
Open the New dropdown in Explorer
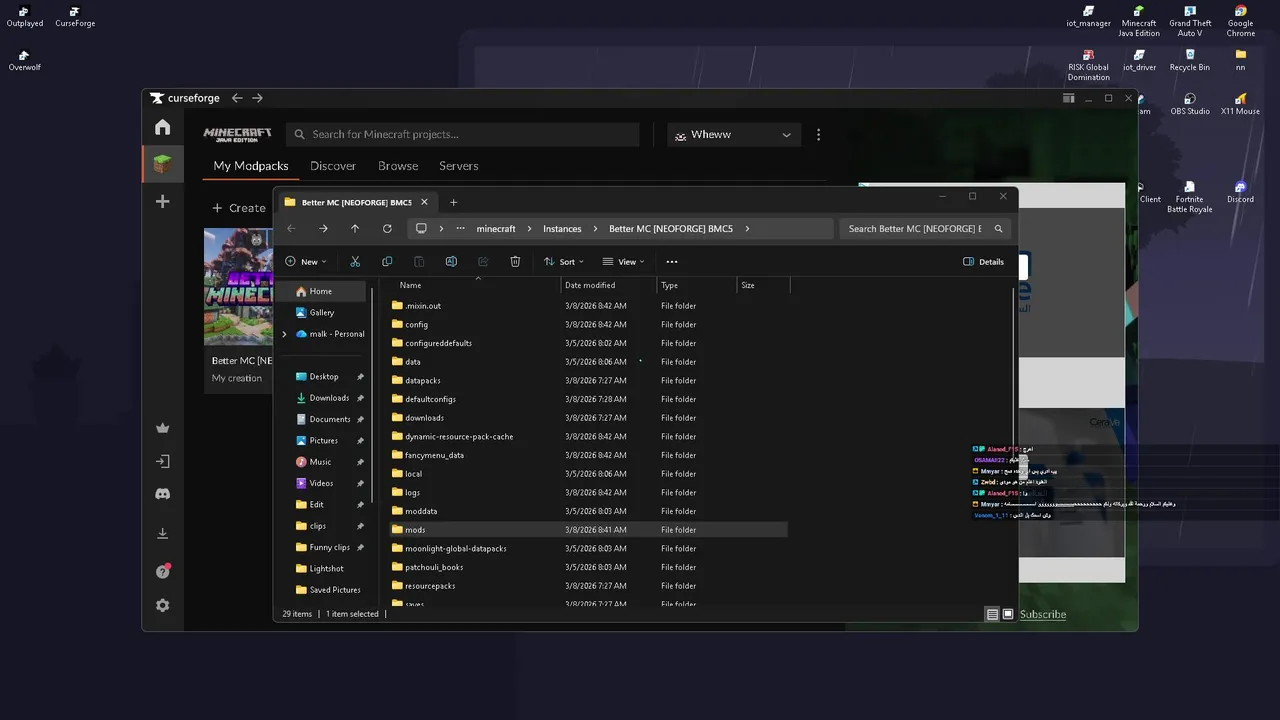point(306,261)
